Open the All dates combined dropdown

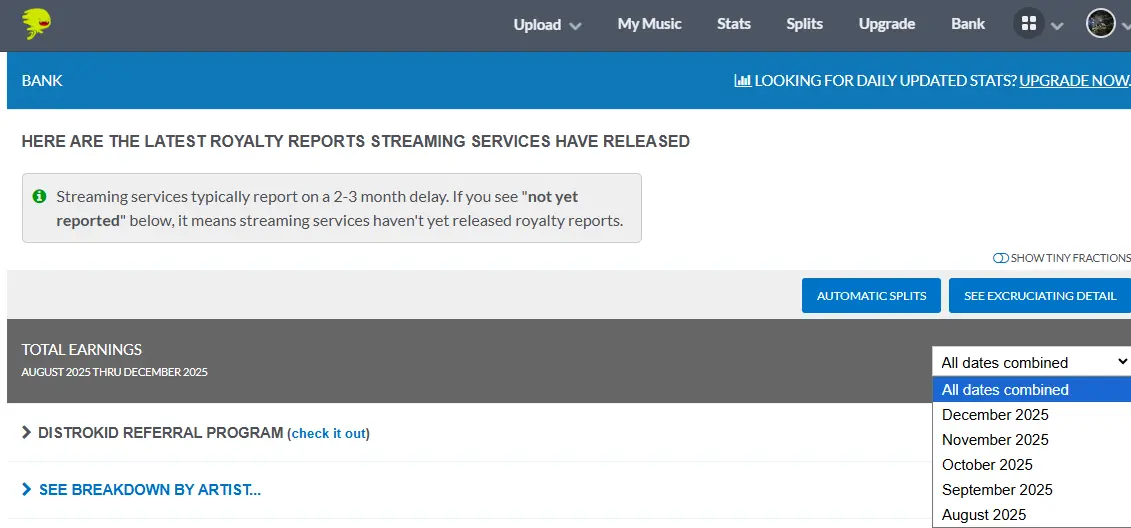coord(1031,362)
